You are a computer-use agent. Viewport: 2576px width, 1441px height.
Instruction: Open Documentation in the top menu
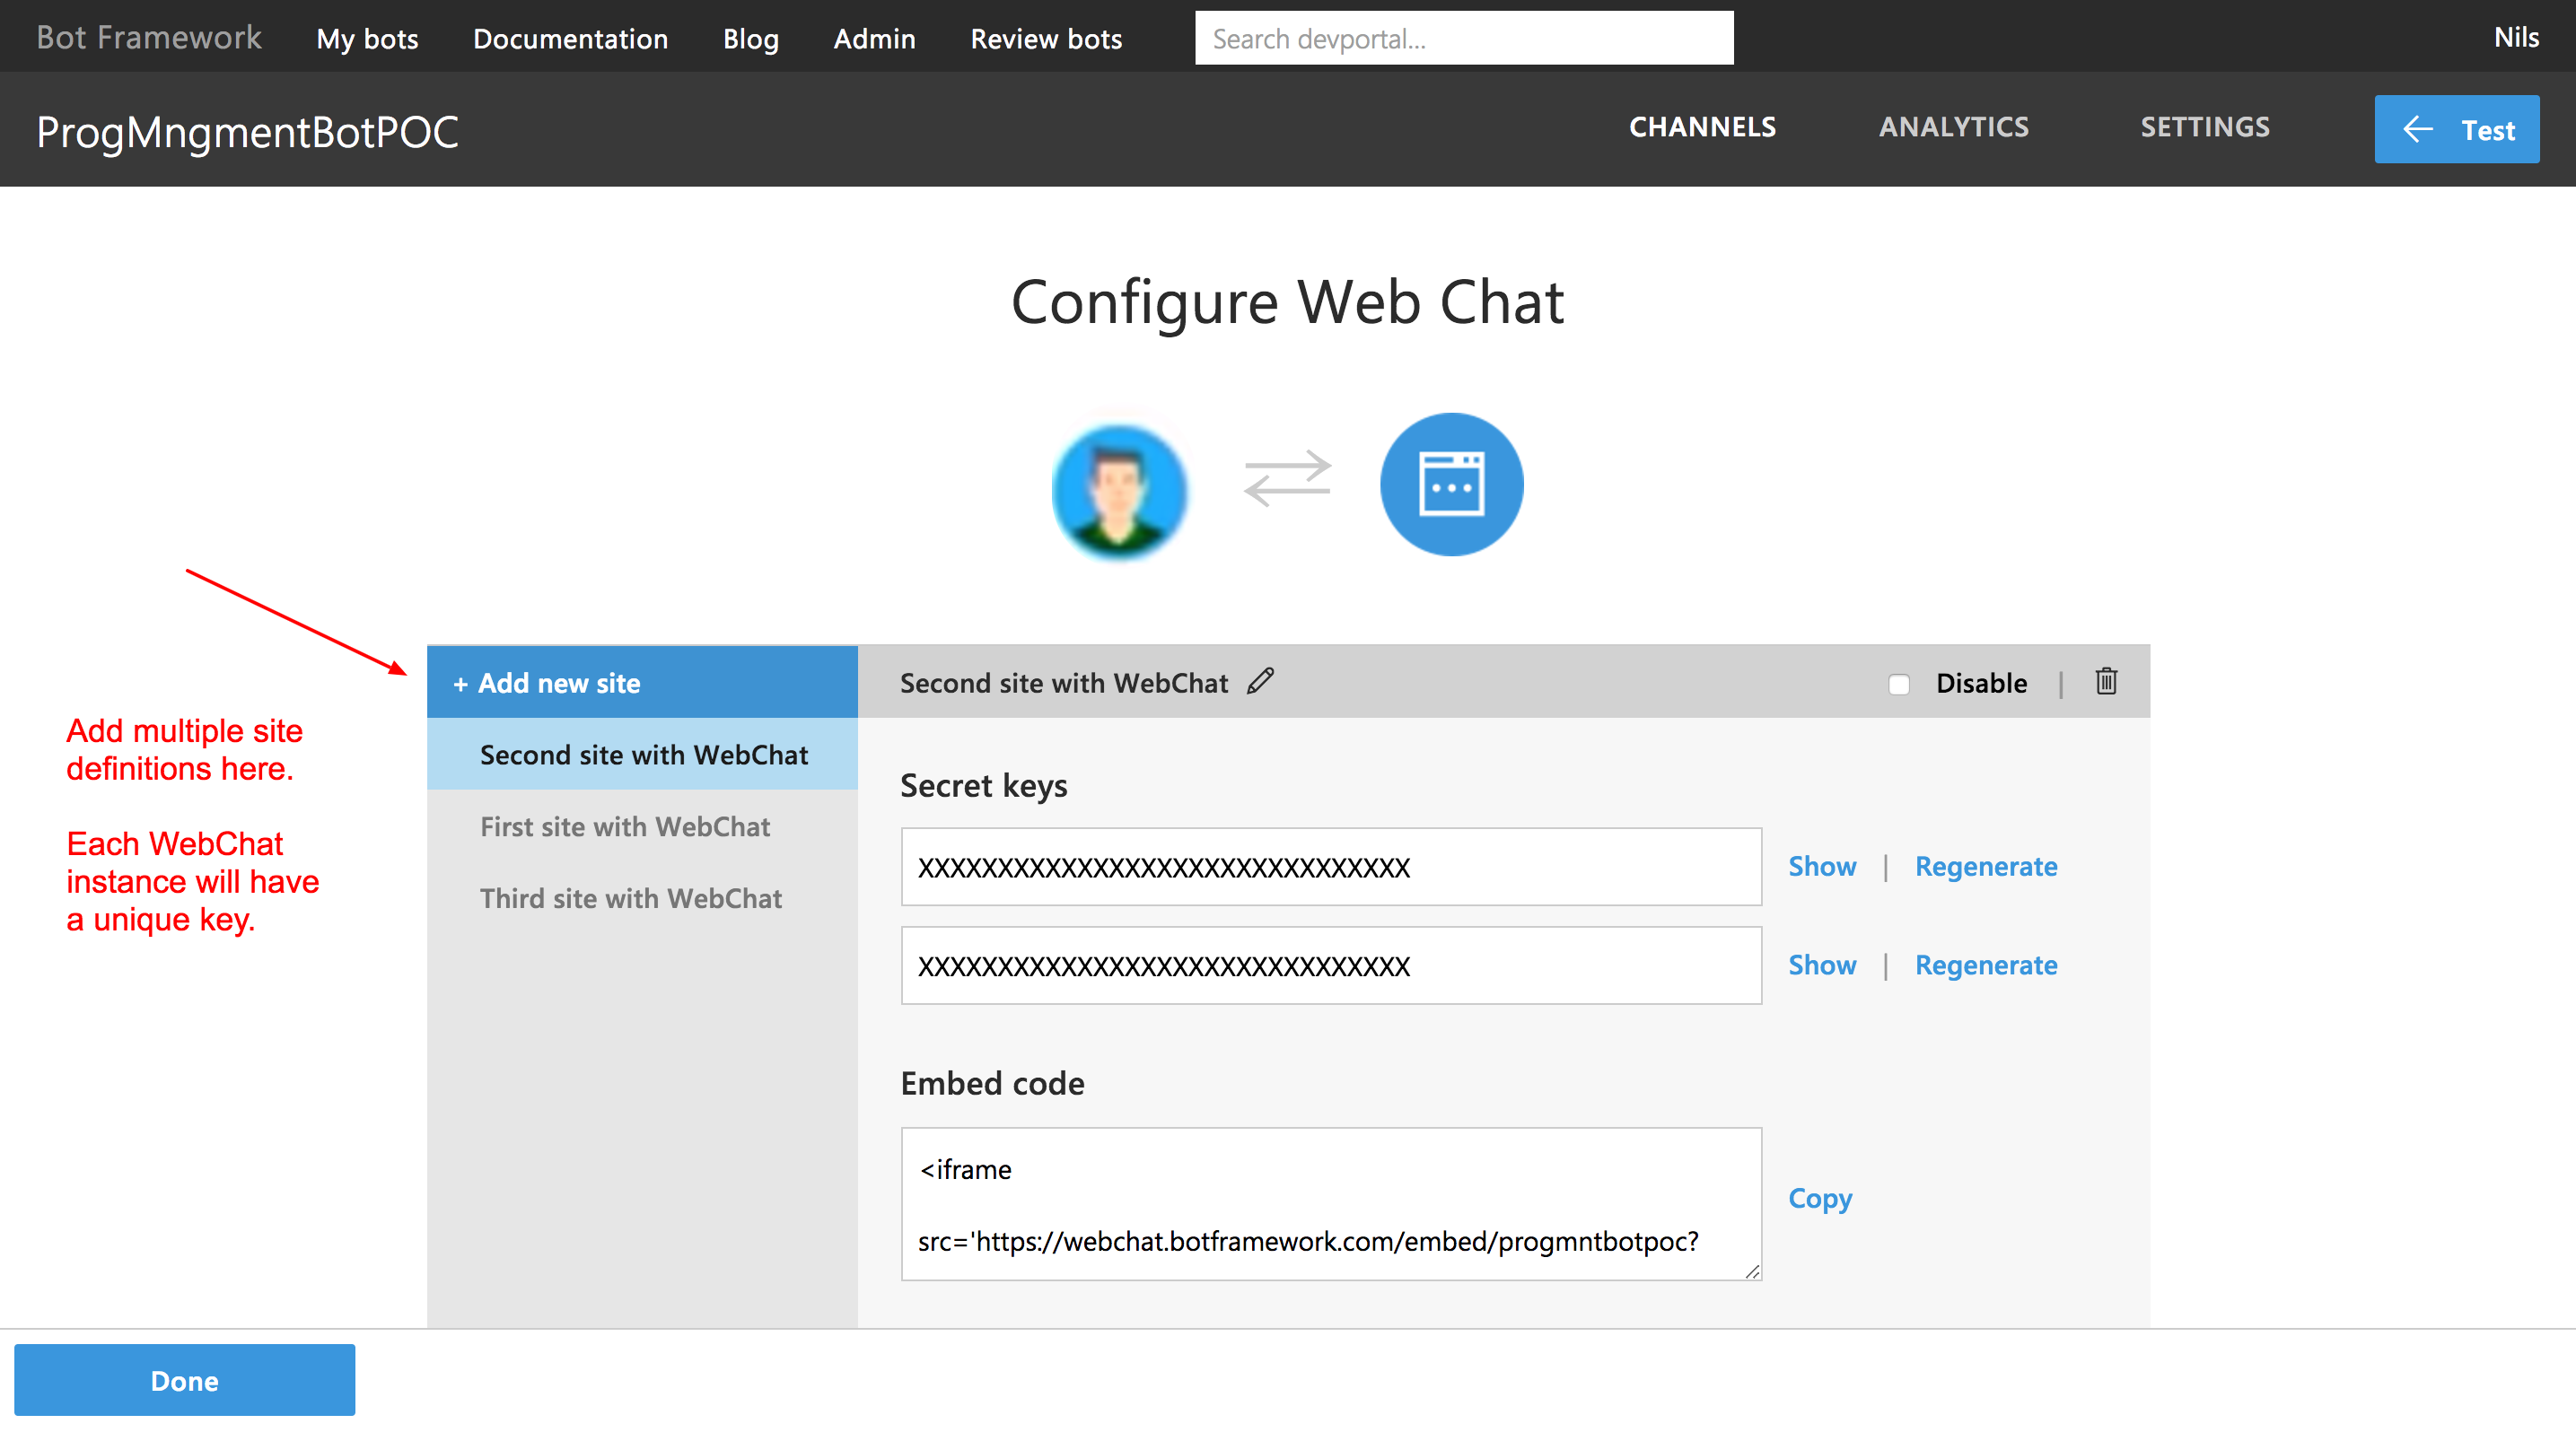(570, 39)
